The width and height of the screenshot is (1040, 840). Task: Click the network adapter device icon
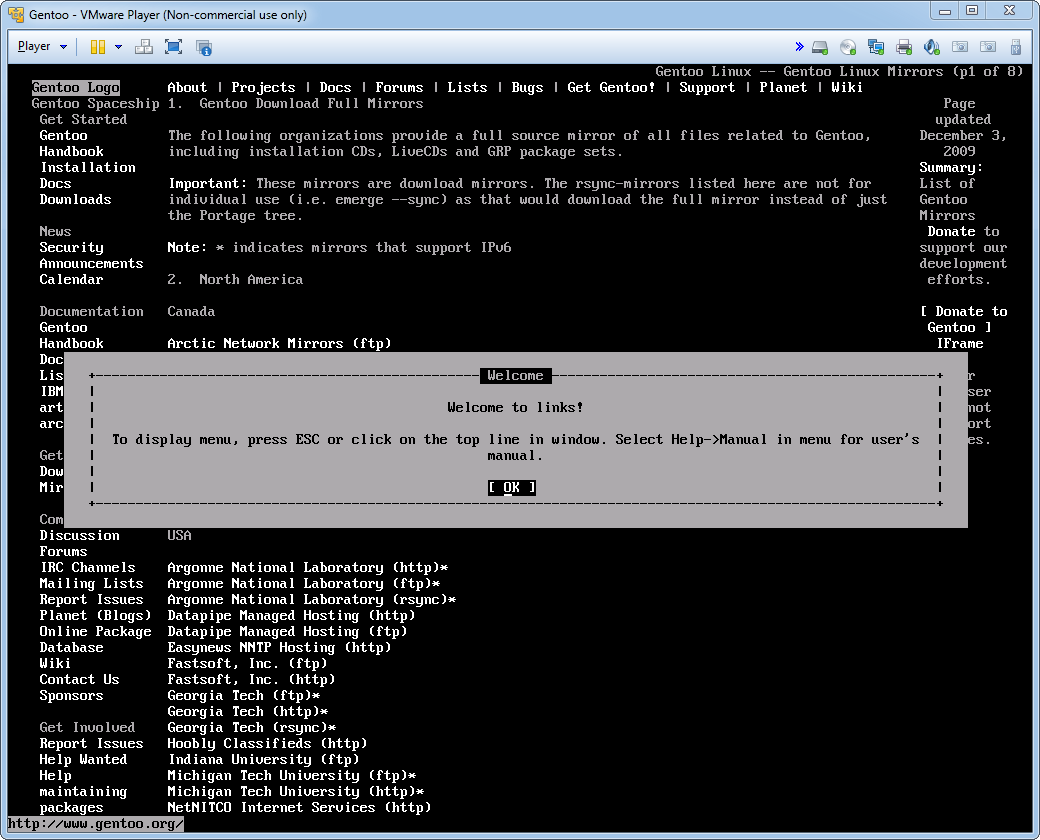click(876, 47)
